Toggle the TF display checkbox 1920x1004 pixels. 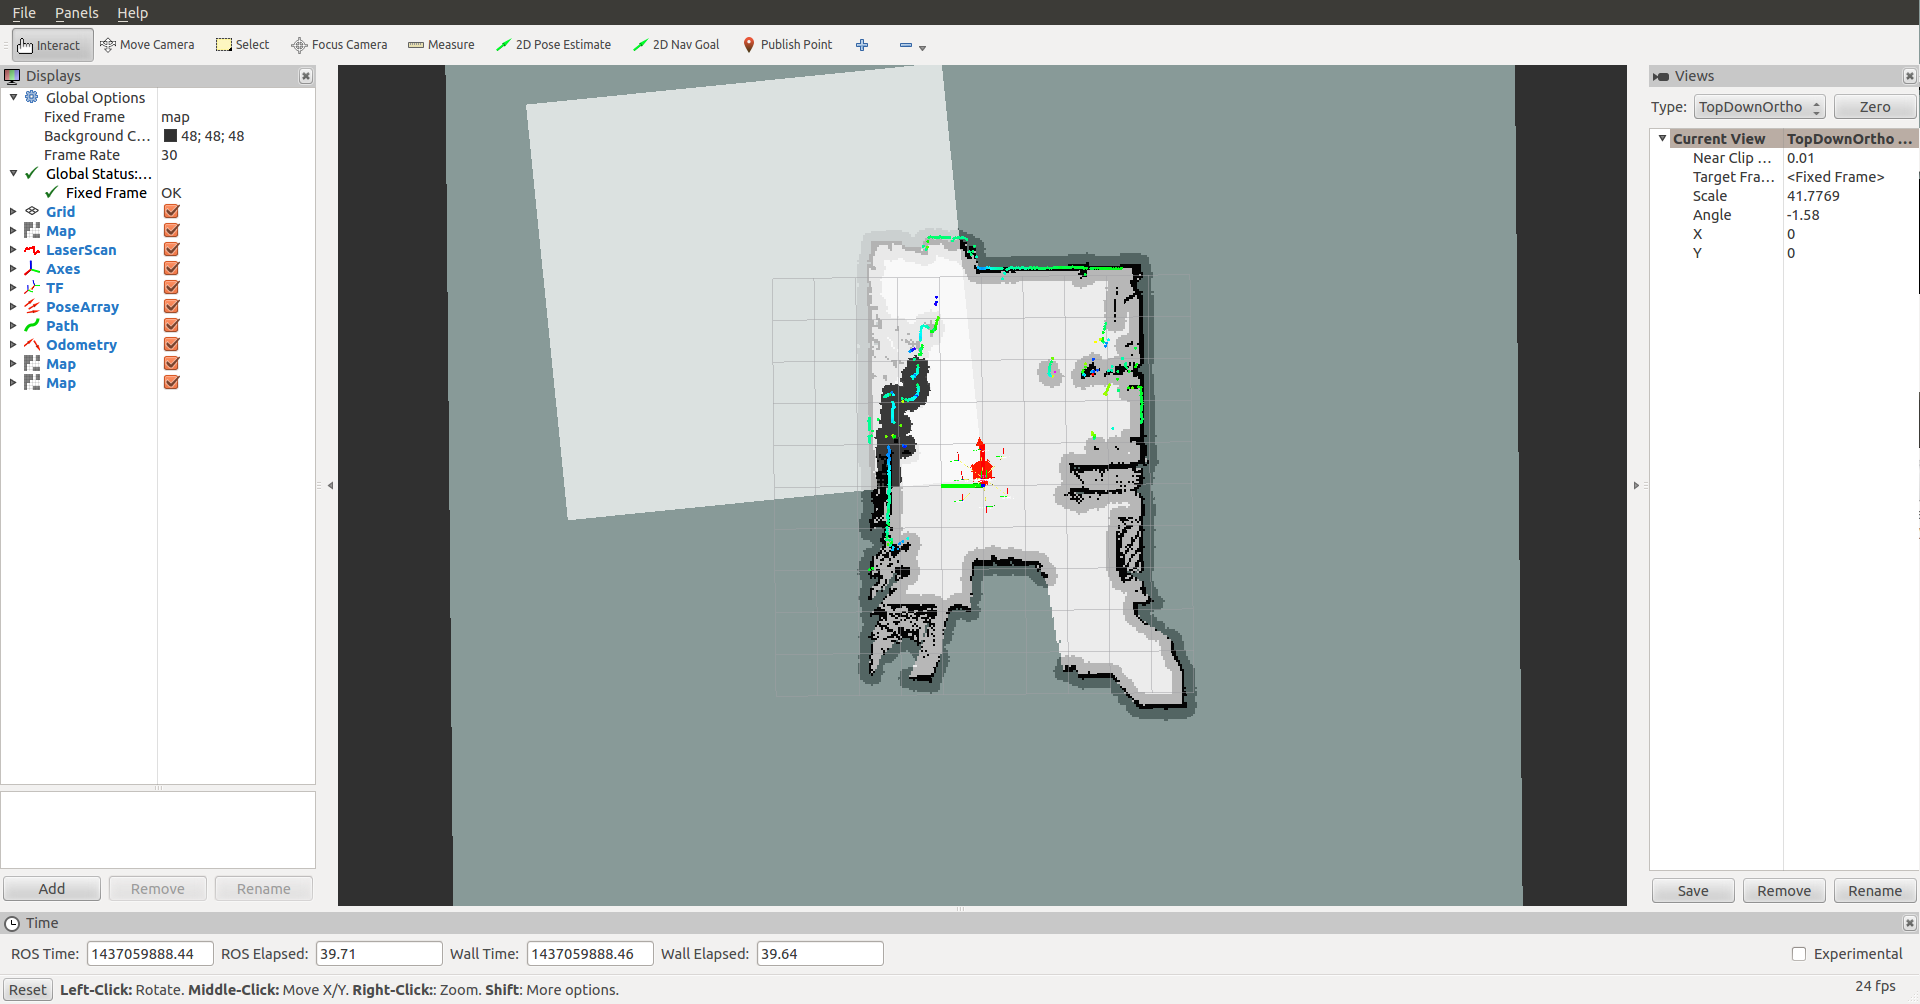point(171,287)
